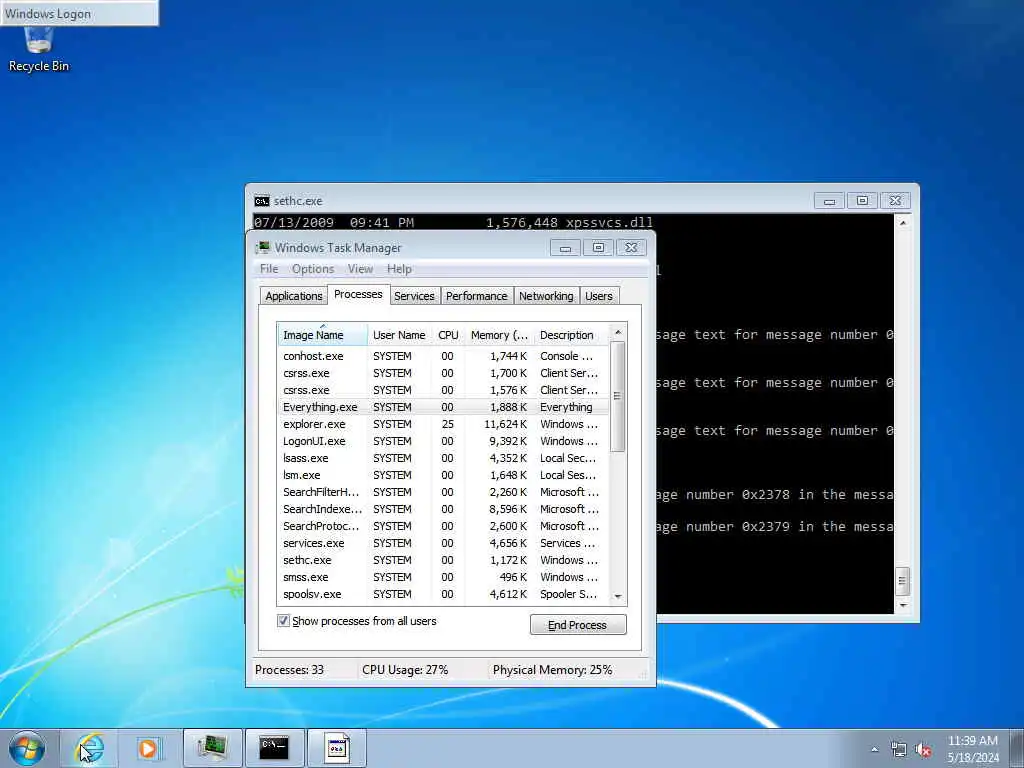This screenshot has height=768, width=1024.
Task: Open the Options menu
Action: [x=313, y=269]
